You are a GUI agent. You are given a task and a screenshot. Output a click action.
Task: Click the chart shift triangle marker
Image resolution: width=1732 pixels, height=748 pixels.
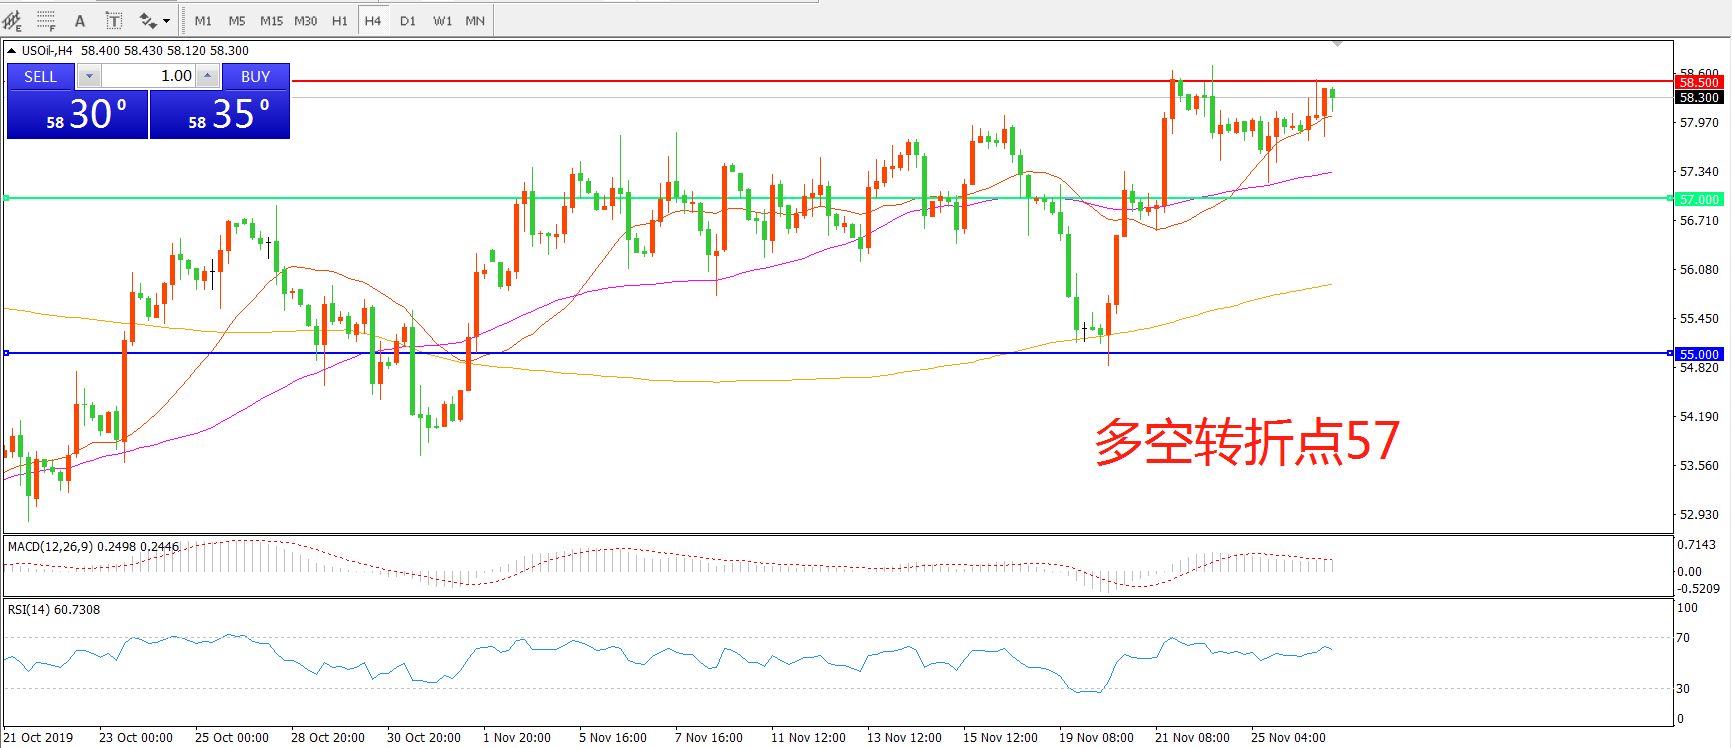coord(1337,44)
